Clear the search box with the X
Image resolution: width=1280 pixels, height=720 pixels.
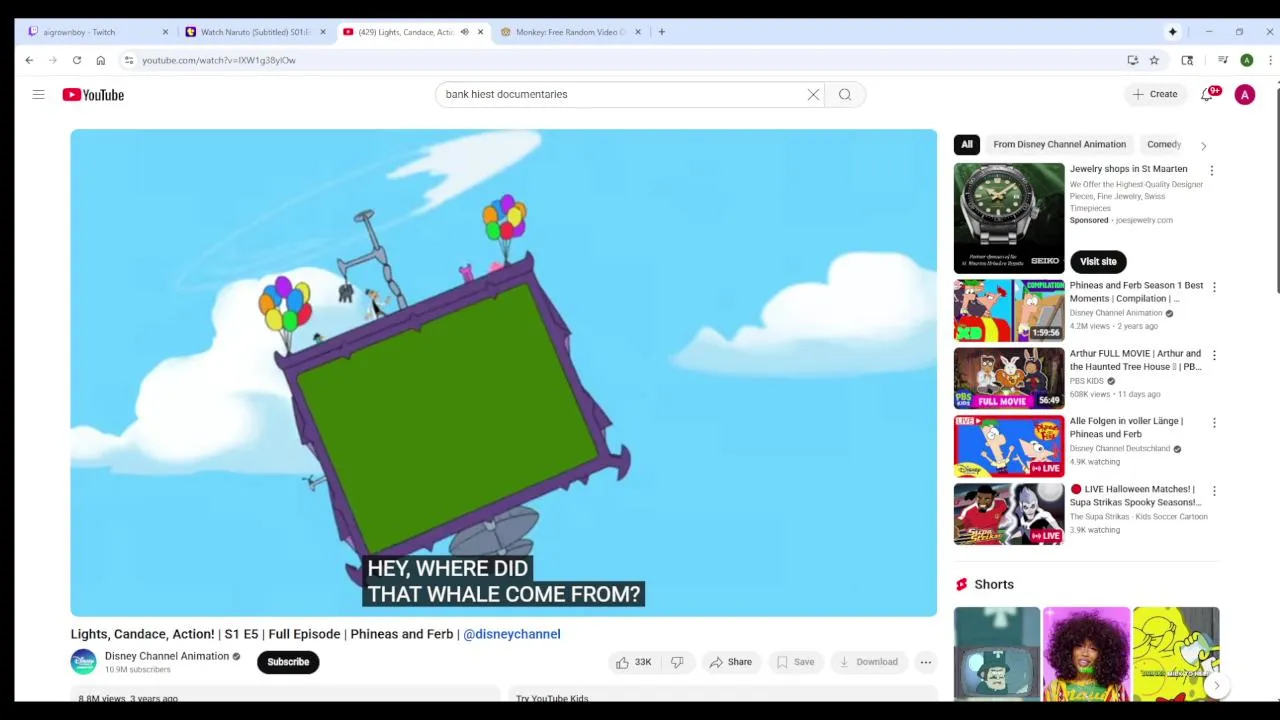point(813,94)
